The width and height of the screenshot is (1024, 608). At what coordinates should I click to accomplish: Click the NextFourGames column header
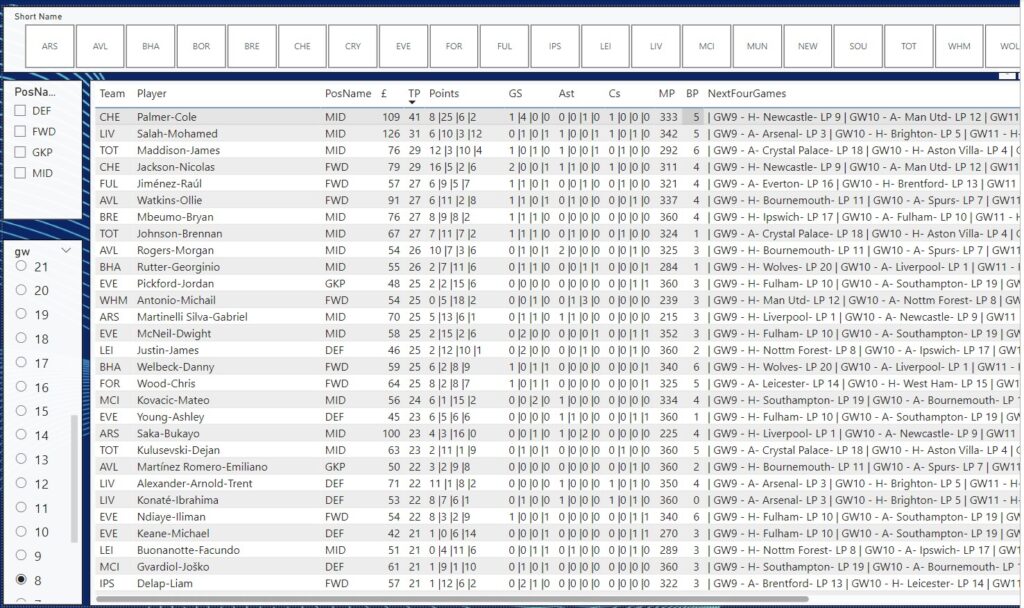click(x=746, y=93)
